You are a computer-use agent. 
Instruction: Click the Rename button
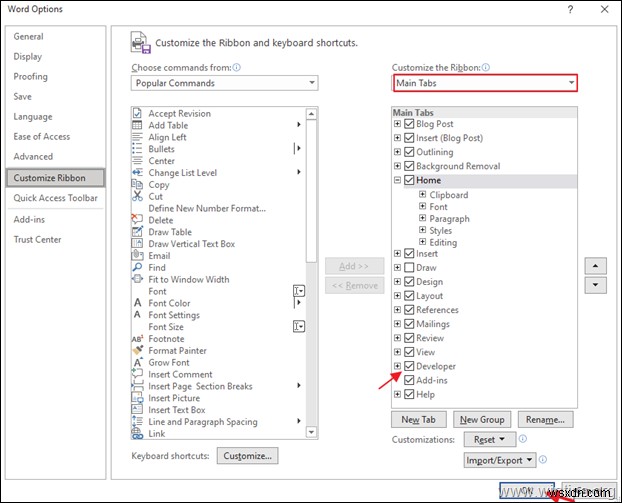point(545,419)
